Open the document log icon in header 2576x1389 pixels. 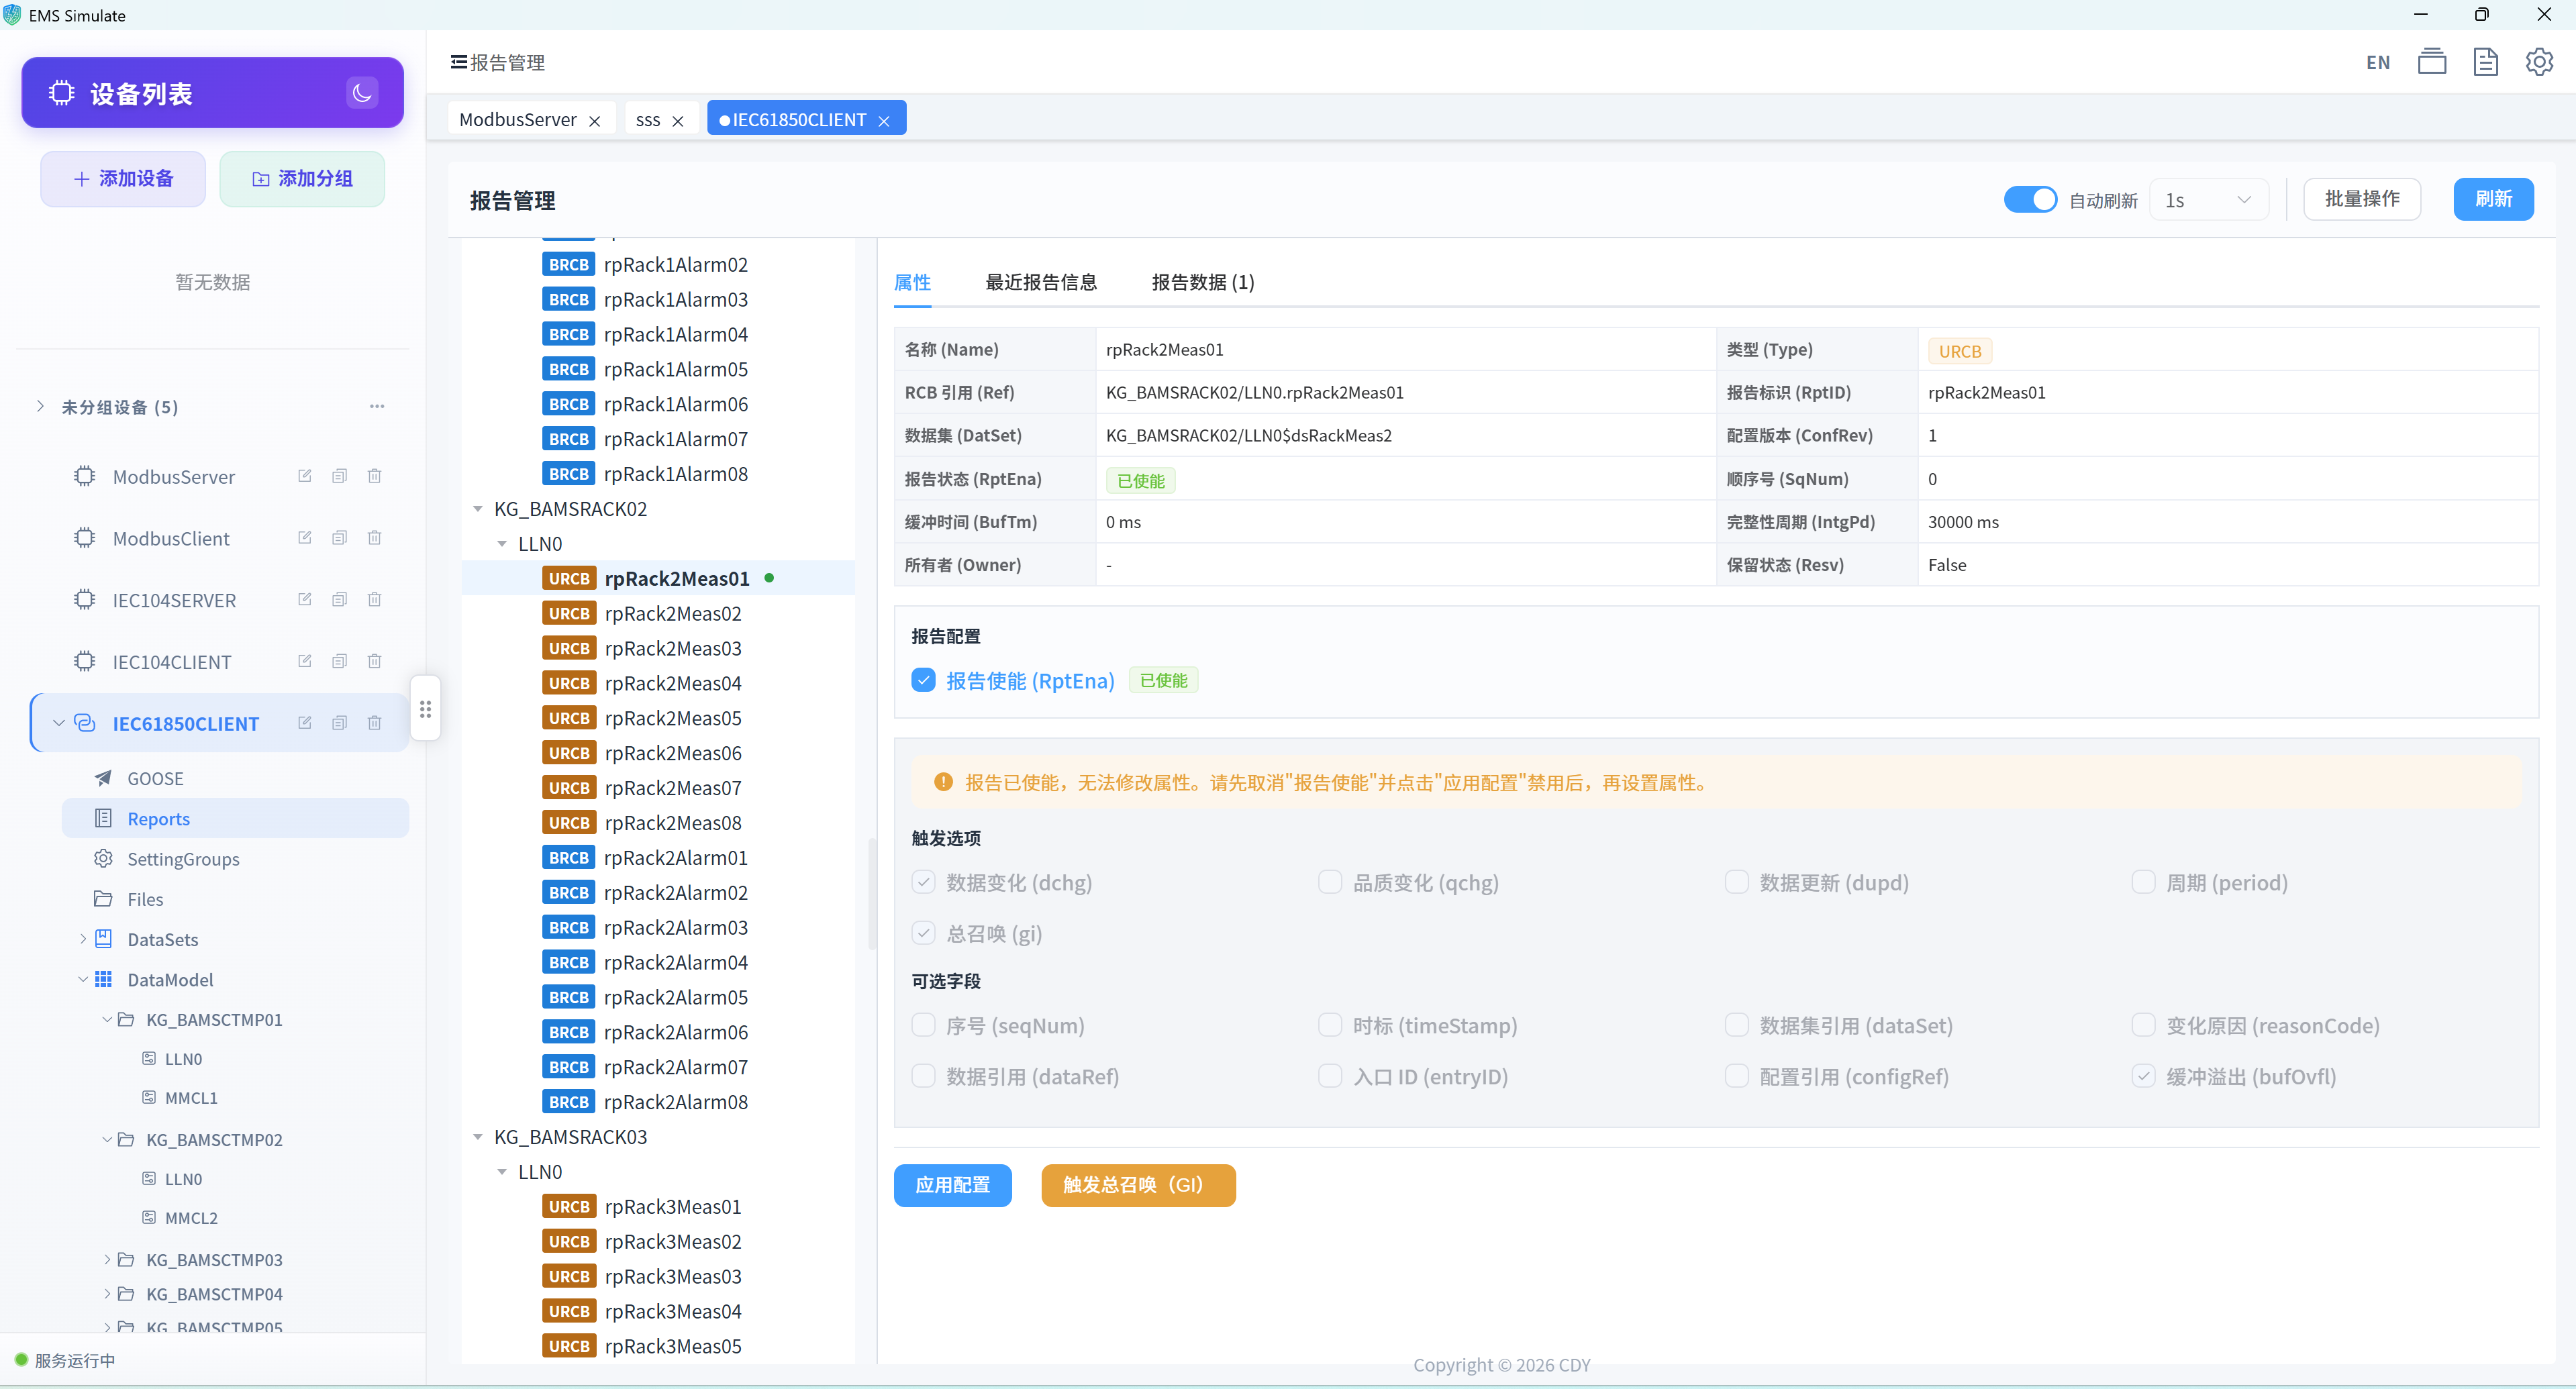pos(2485,62)
